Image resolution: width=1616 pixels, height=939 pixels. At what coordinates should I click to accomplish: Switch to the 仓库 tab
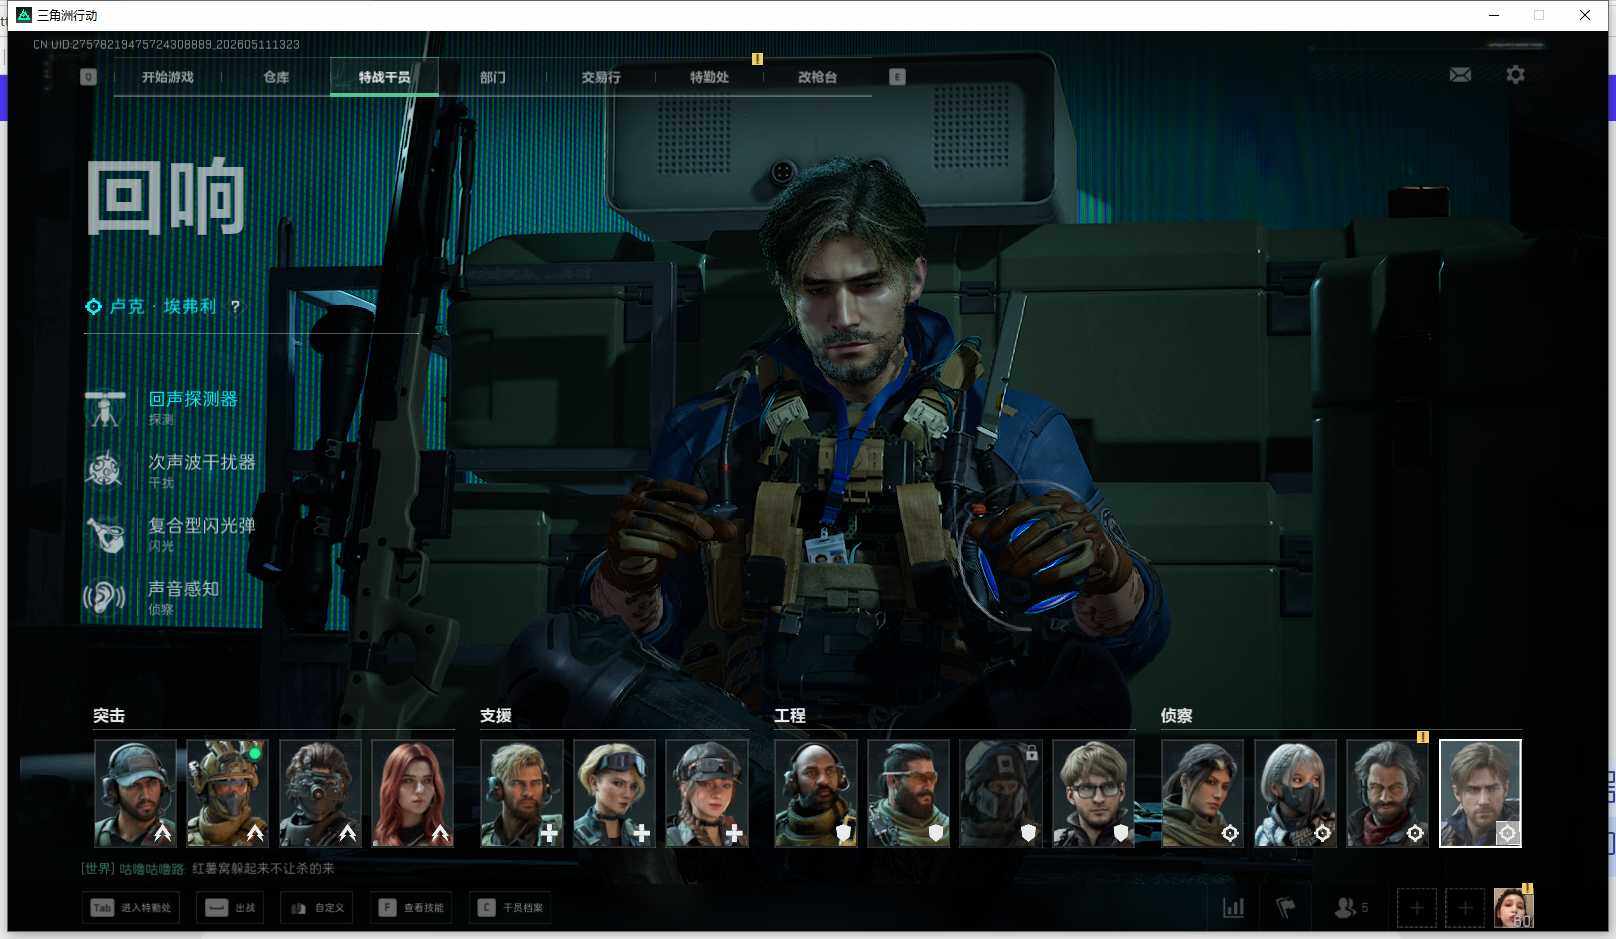tap(276, 77)
